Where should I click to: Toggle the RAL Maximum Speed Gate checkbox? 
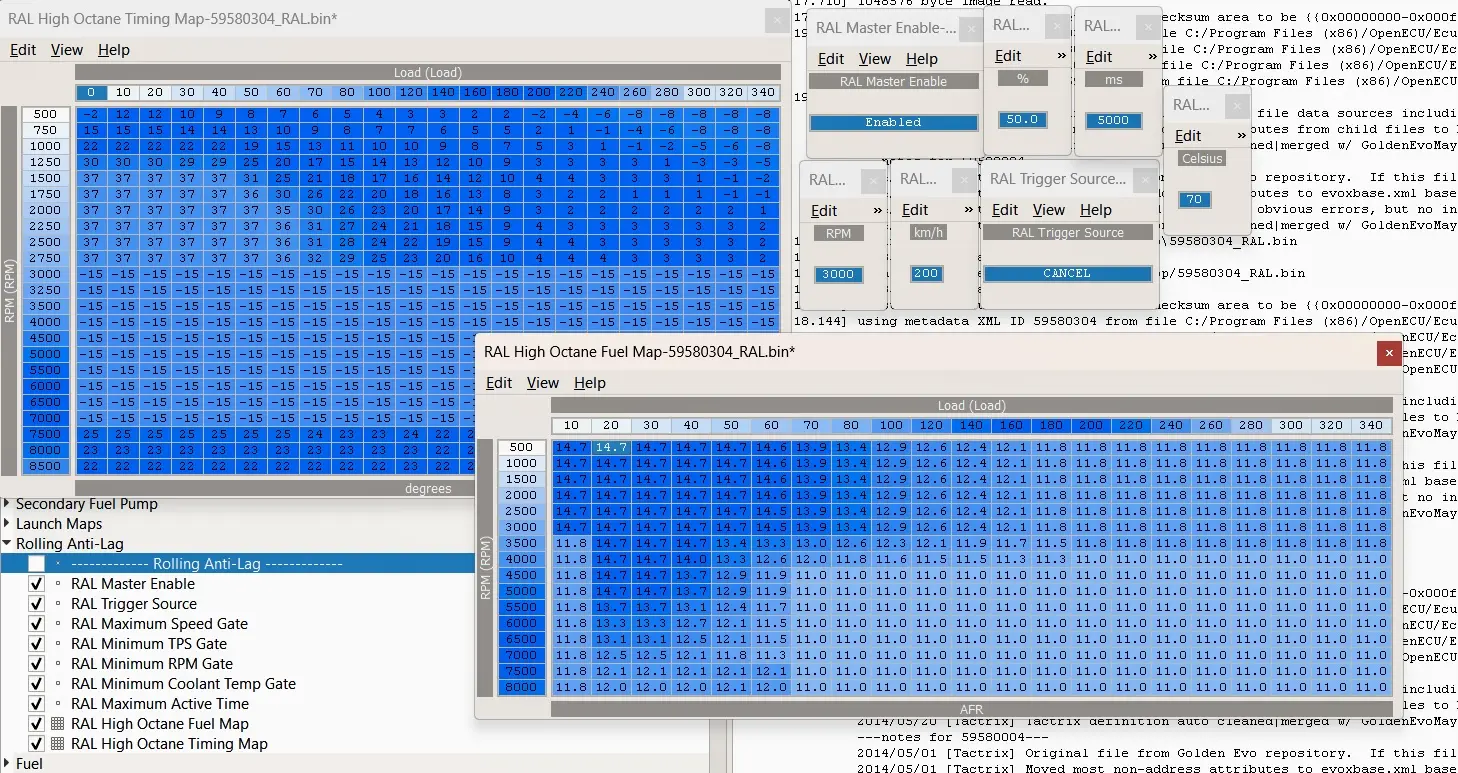[36, 624]
